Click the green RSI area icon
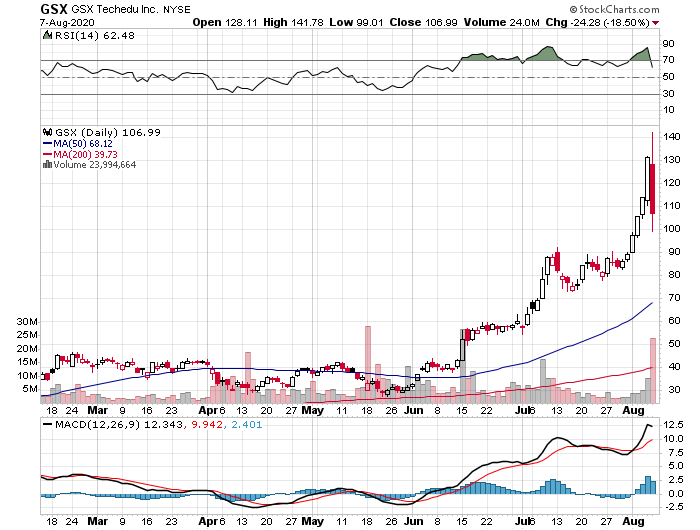Image resolution: width=700 pixels, height=530 pixels. pos(47,35)
